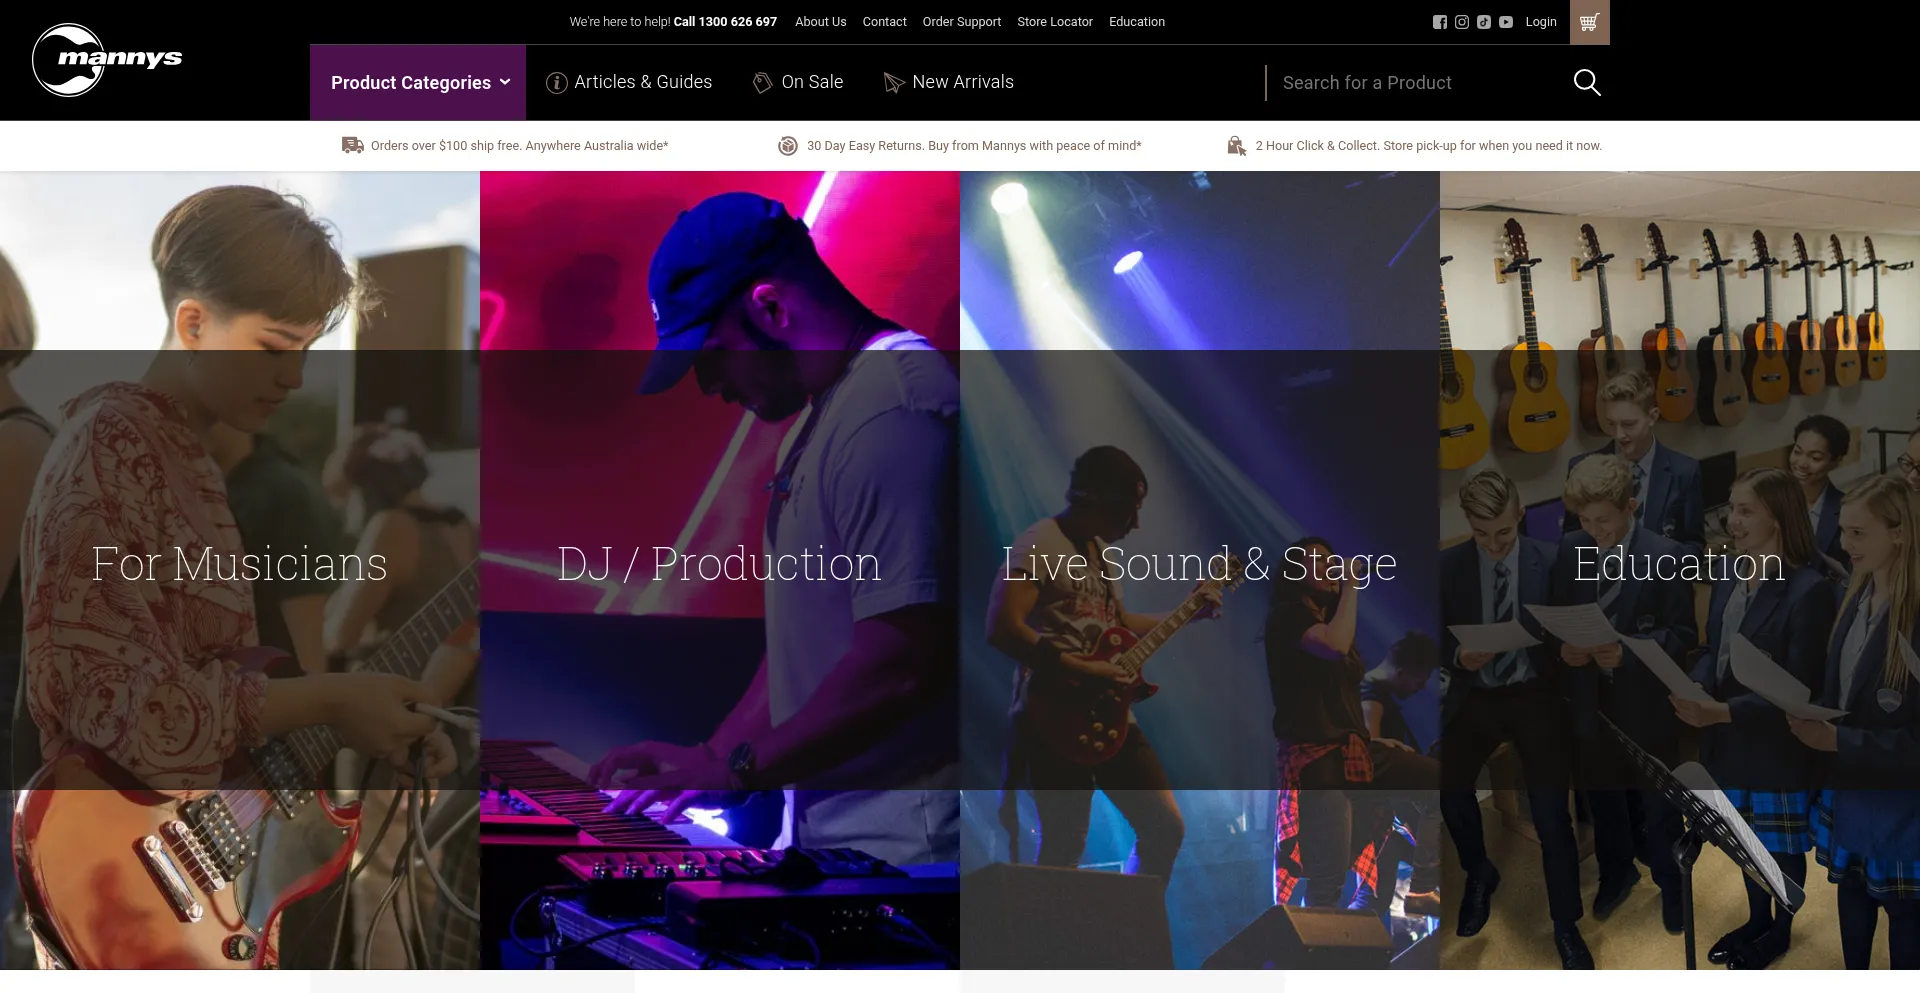The height and width of the screenshot is (993, 1920).
Task: Open the Order Support link
Action: point(961,22)
